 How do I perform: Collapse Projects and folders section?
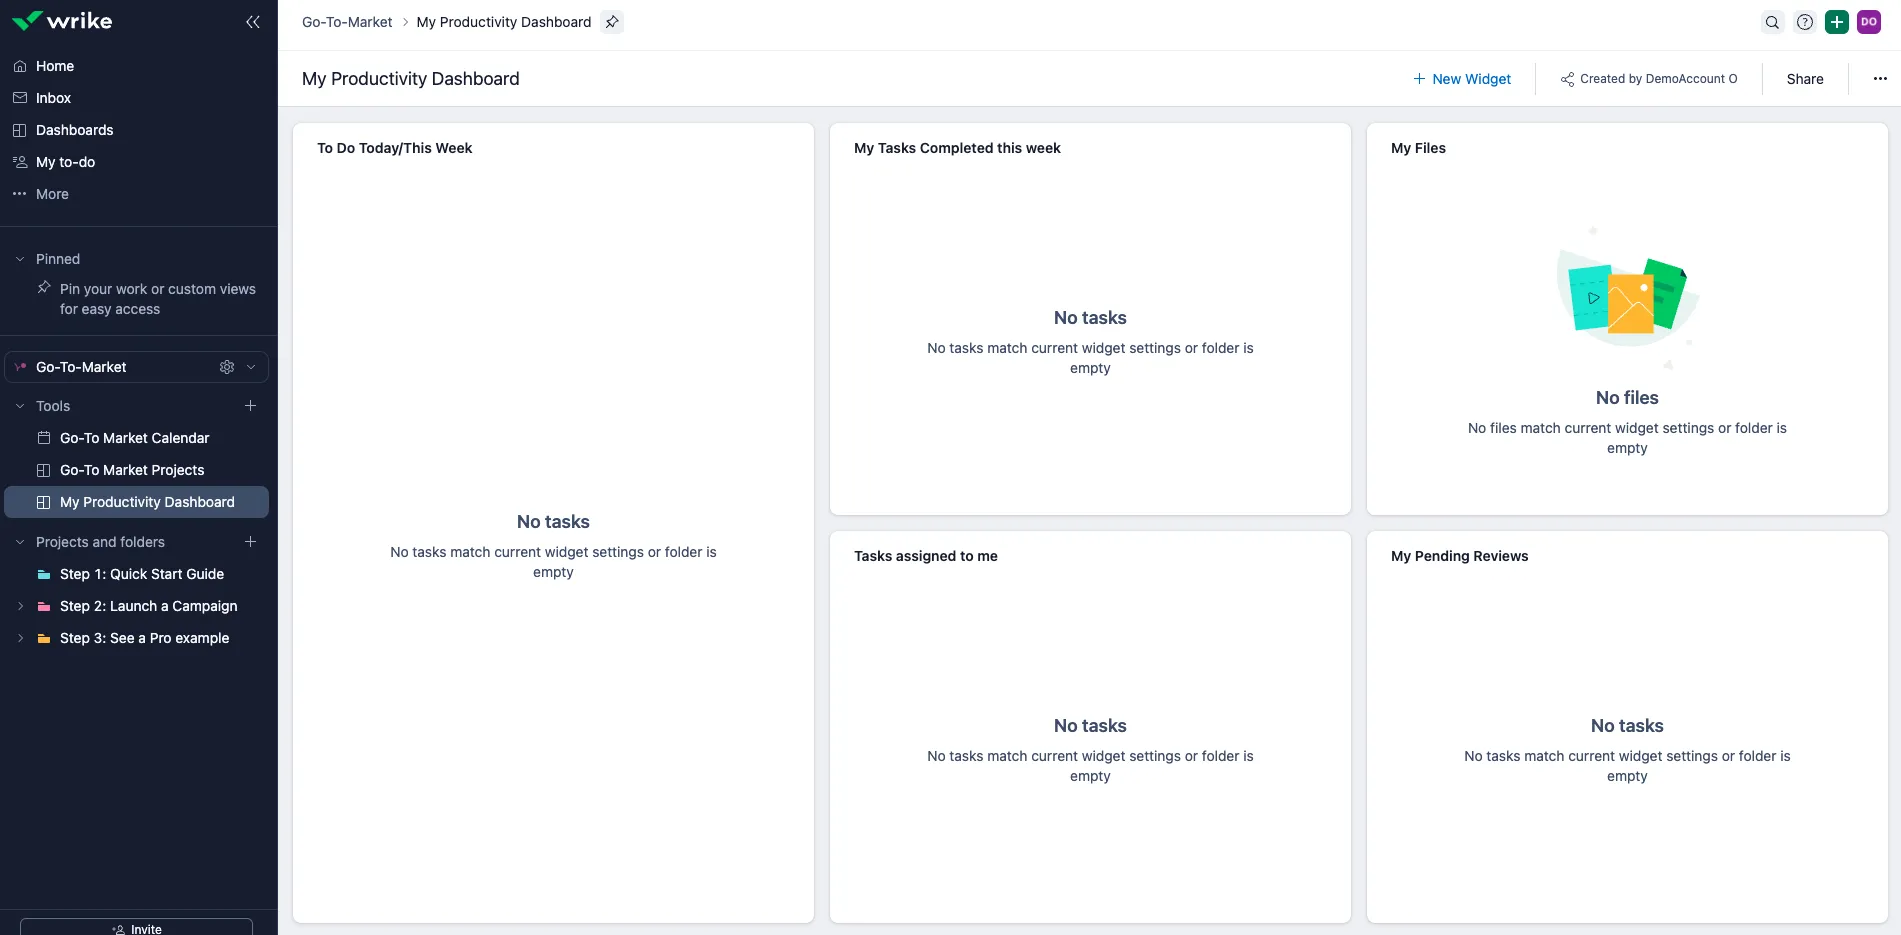coord(20,542)
